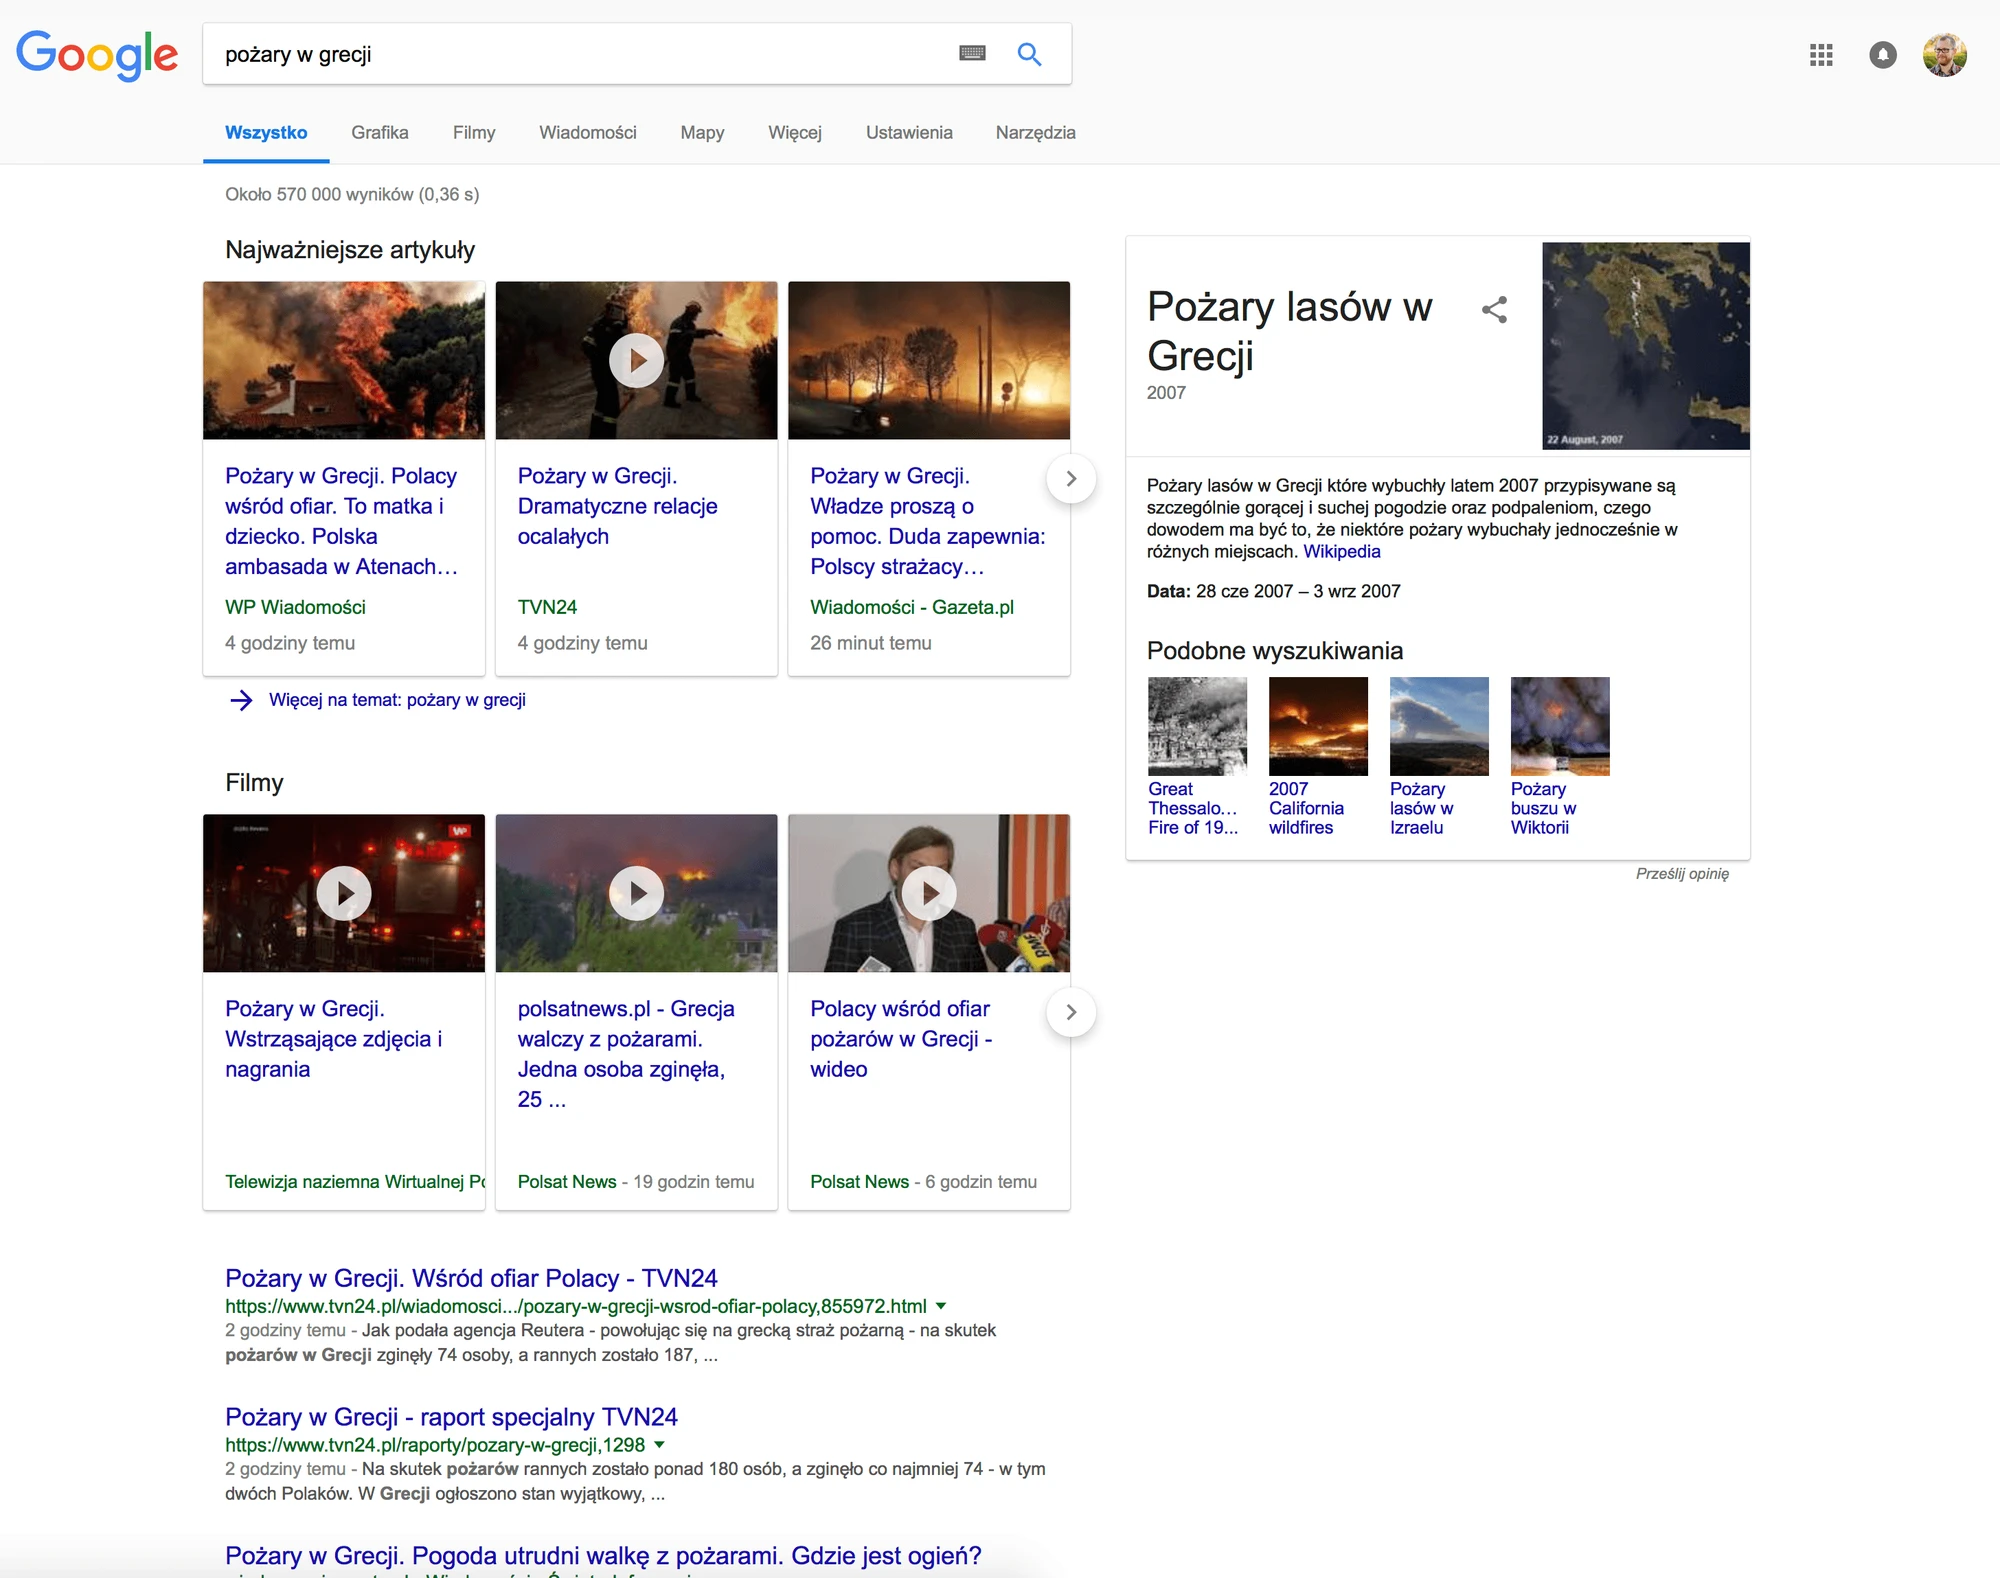Switch to the Wiadomości tab

point(588,133)
